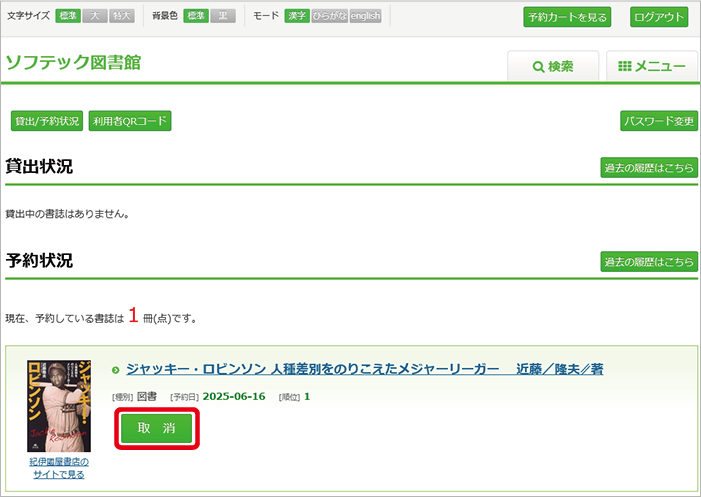
Task: Switch display mode to 漢字
Action: click(x=297, y=16)
